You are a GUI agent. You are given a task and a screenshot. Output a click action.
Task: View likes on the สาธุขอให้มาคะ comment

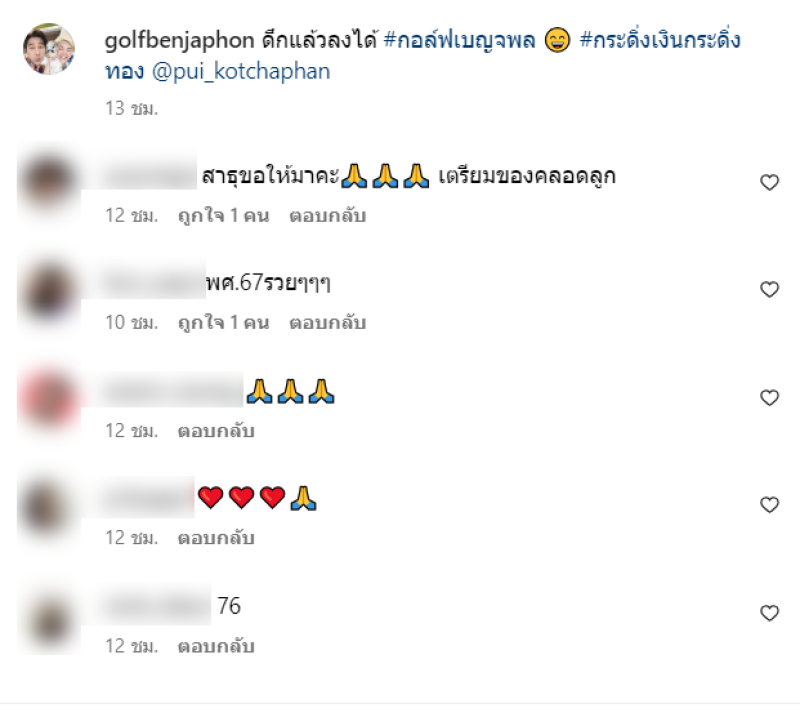[223, 216]
